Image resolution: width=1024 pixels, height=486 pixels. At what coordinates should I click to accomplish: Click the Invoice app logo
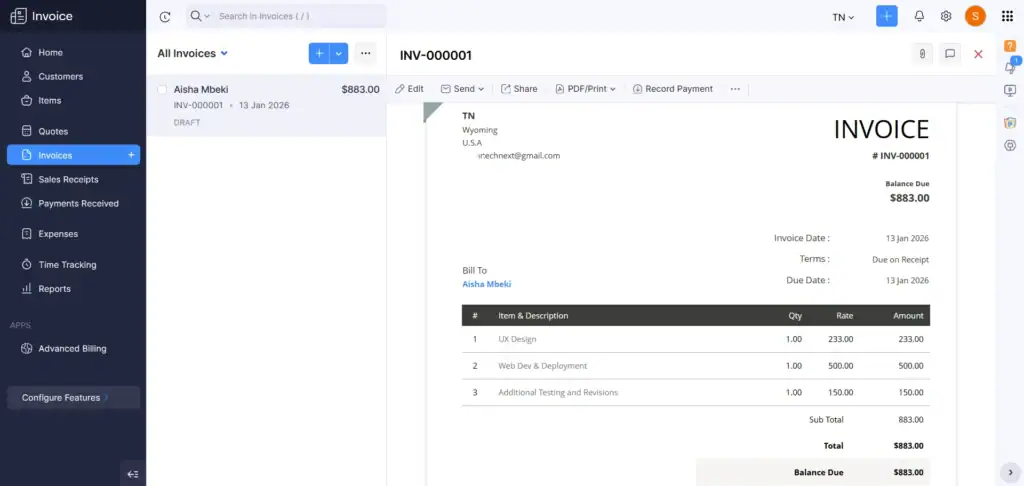click(42, 16)
